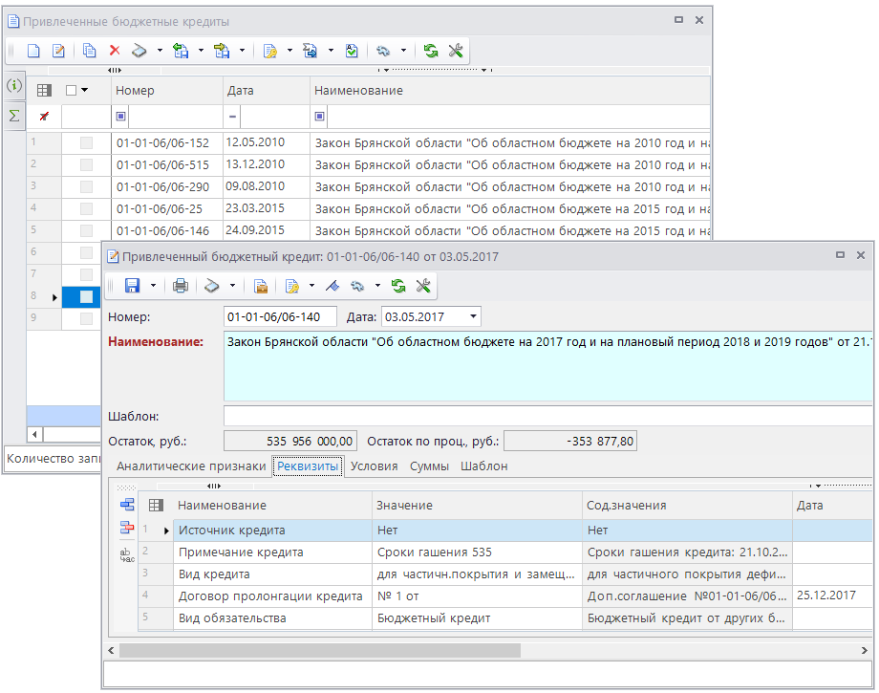Toggle the select-all checkbox in list header
The image size is (879, 693).
71,90
